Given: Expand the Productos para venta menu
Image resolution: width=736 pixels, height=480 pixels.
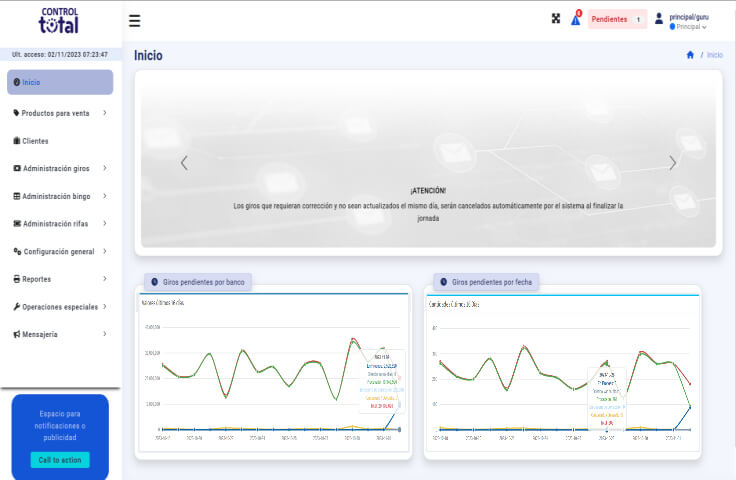Looking at the screenshot, I should pos(60,113).
